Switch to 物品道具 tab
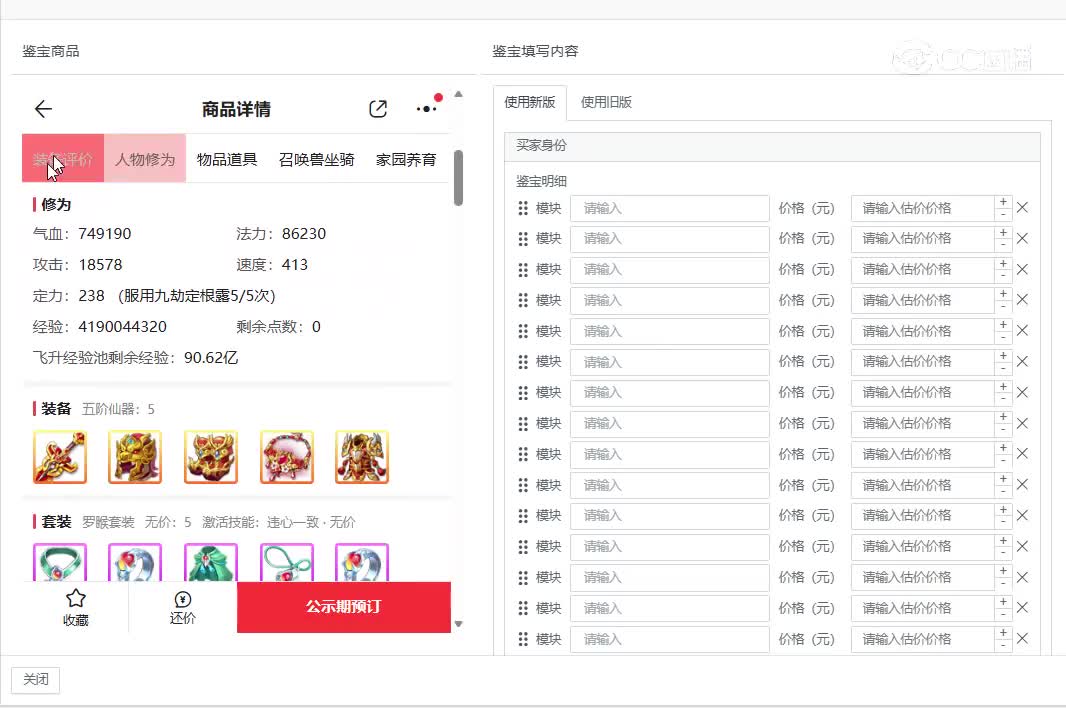The image size is (1066, 708). [x=226, y=159]
